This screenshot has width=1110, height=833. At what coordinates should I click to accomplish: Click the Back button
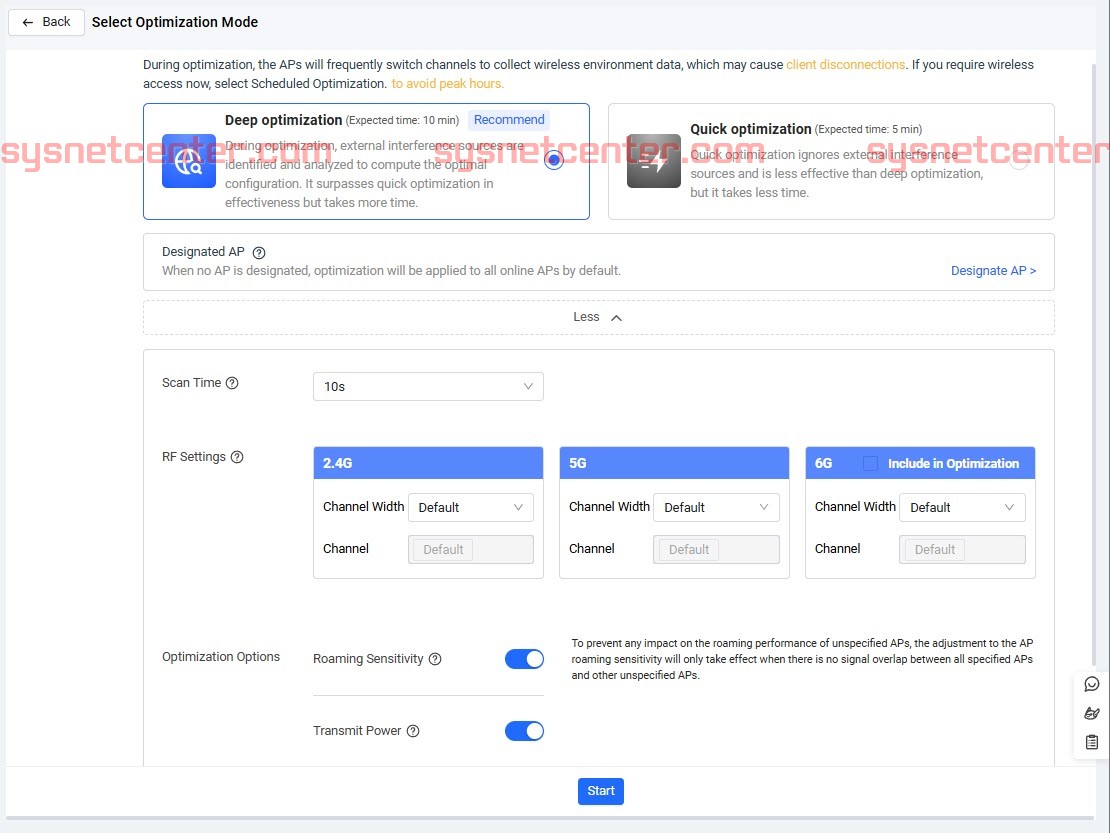click(x=46, y=22)
